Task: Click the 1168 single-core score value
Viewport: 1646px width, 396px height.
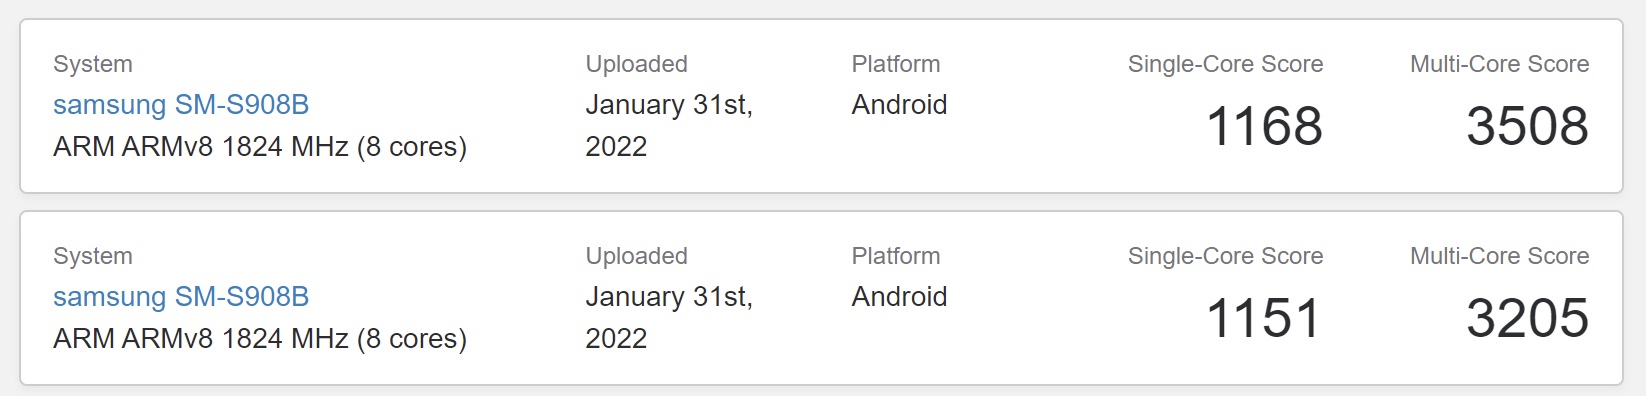Action: coord(1264,126)
